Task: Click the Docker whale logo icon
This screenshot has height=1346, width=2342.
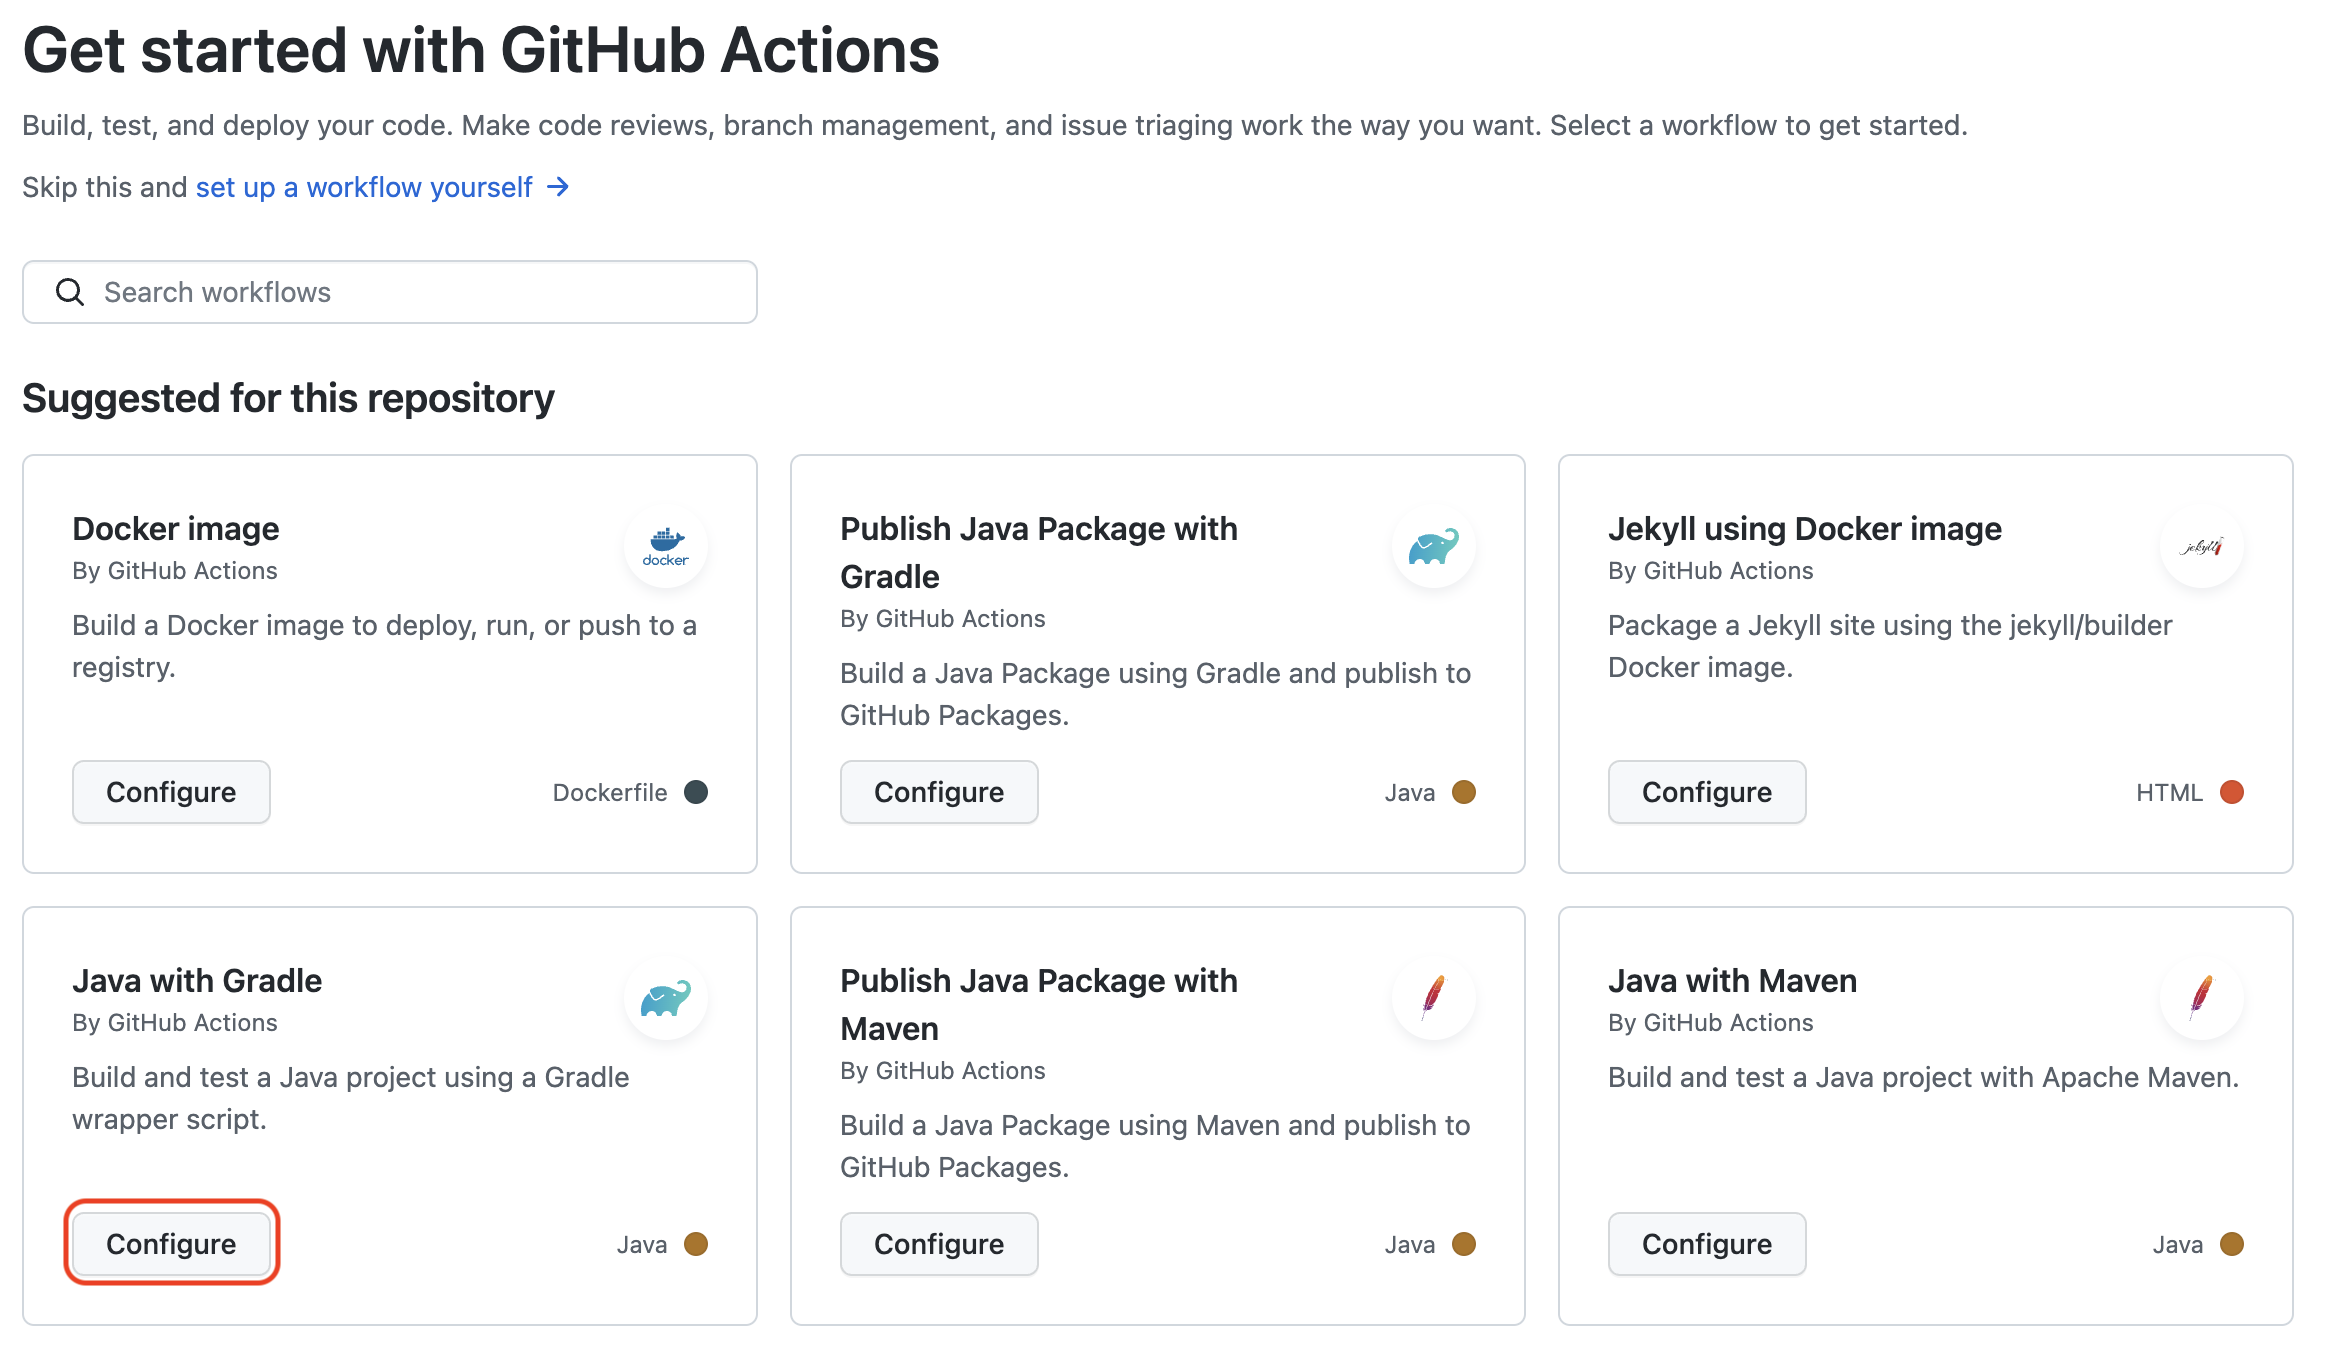Action: [x=665, y=546]
